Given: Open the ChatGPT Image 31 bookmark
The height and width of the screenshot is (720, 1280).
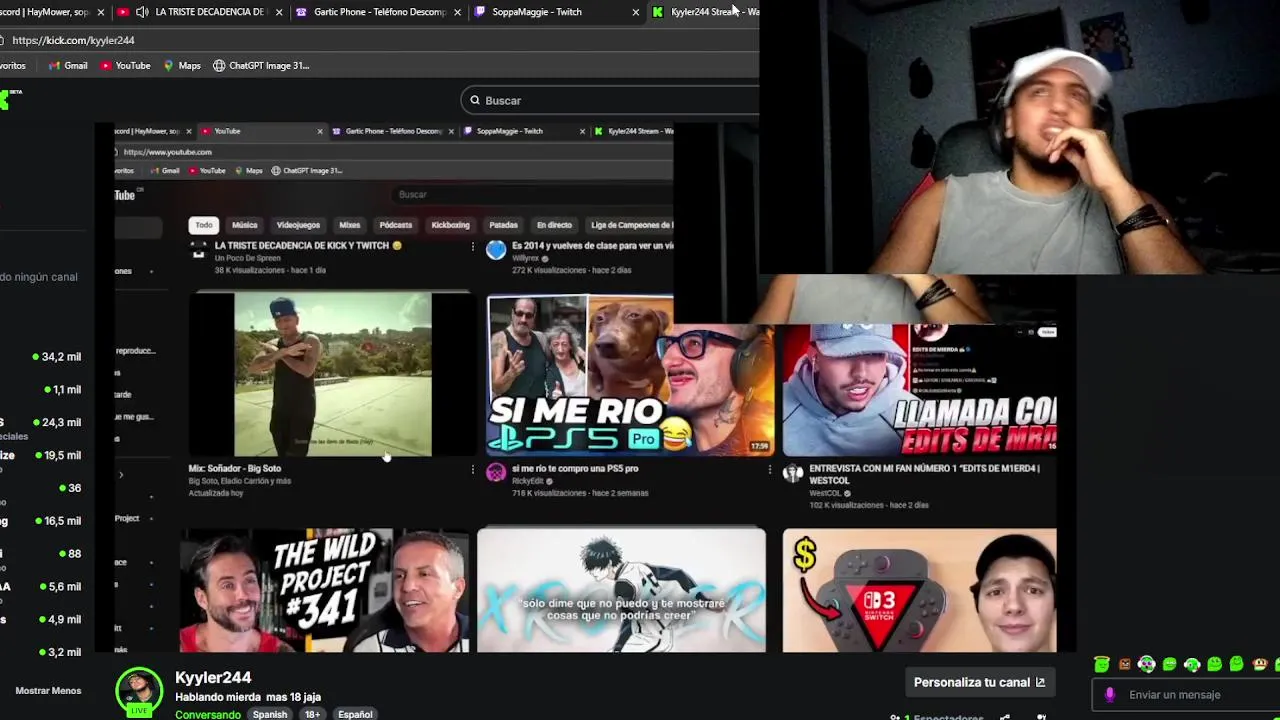Looking at the screenshot, I should [261, 65].
